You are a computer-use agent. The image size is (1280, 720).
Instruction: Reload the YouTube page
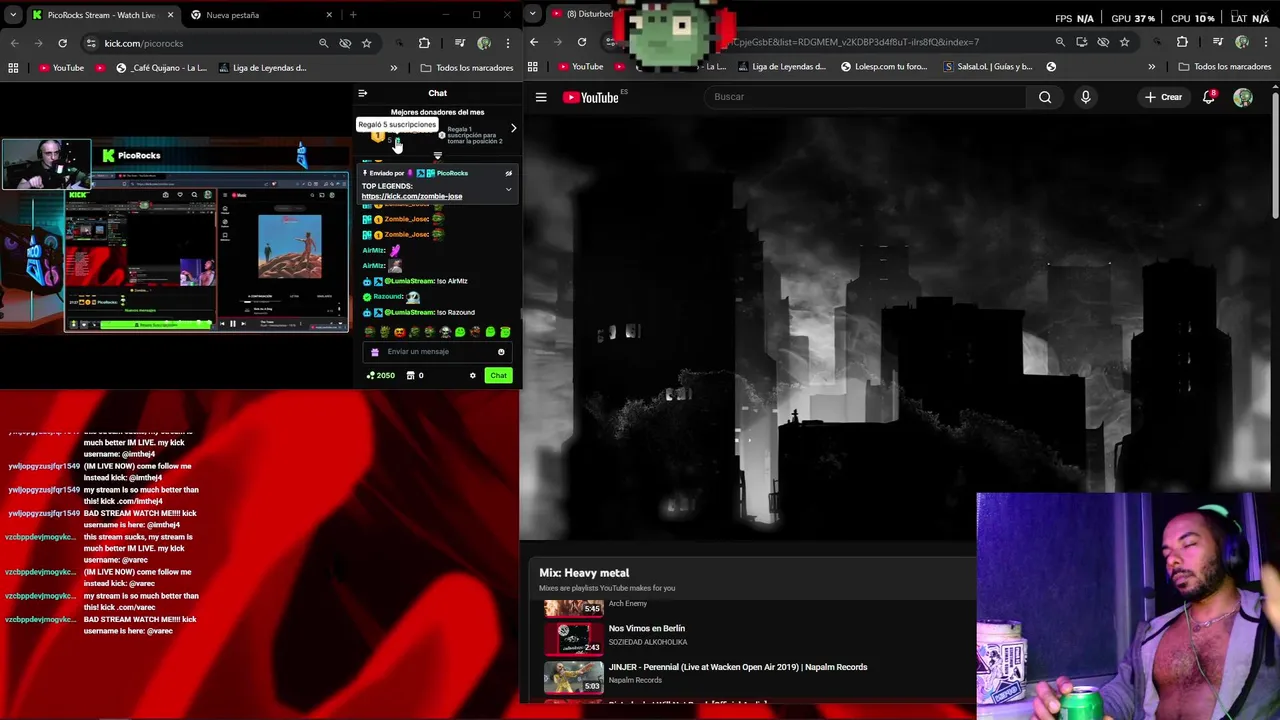click(582, 42)
